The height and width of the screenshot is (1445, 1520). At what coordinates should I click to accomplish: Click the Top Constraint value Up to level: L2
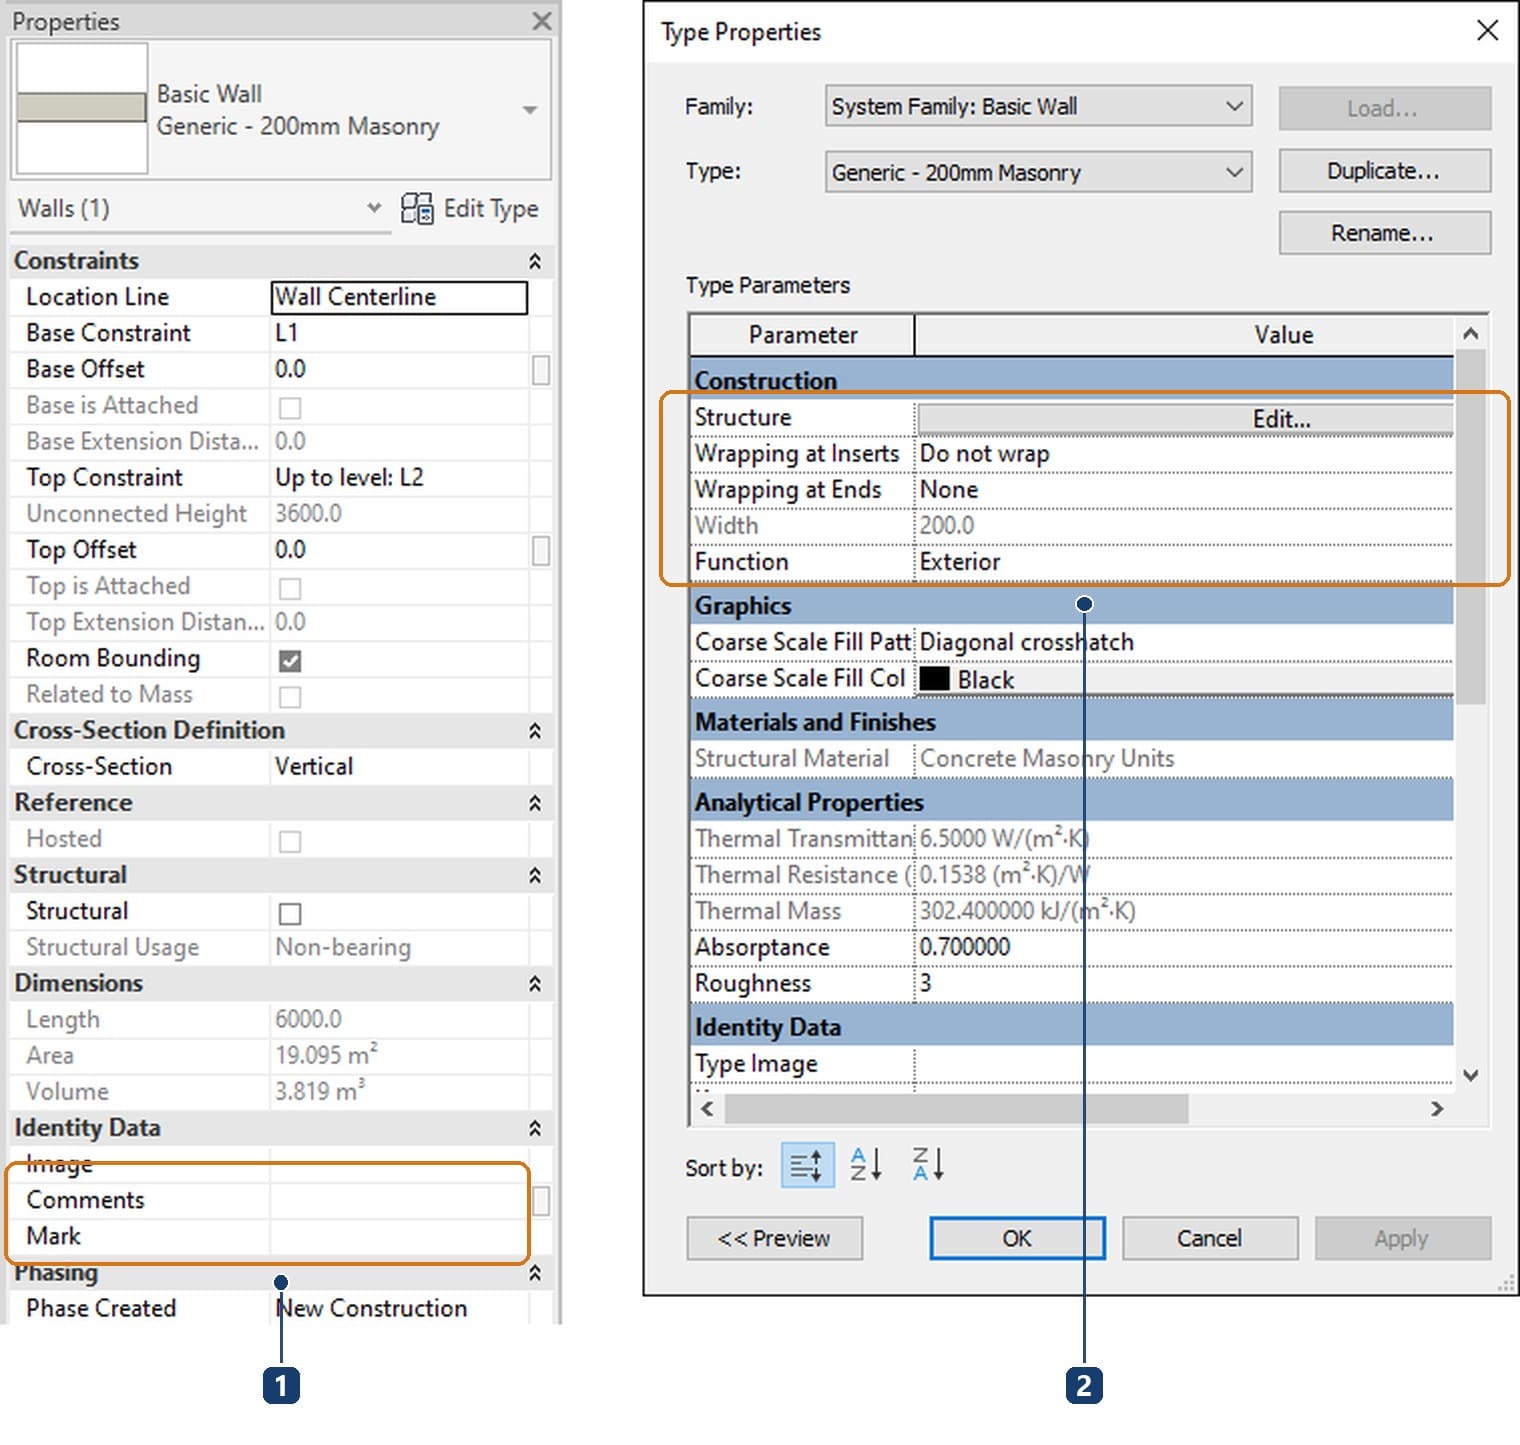[350, 478]
